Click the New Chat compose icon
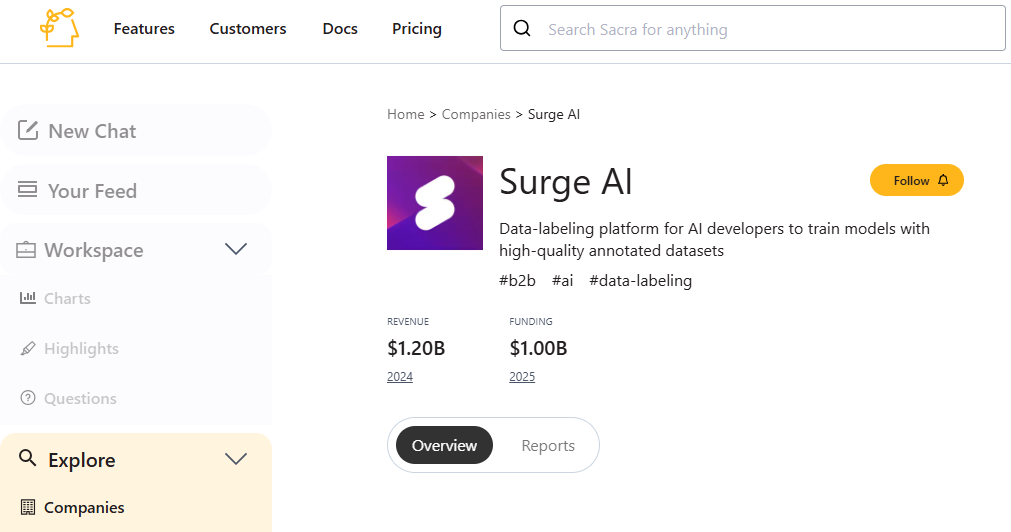1011x532 pixels. click(x=28, y=130)
